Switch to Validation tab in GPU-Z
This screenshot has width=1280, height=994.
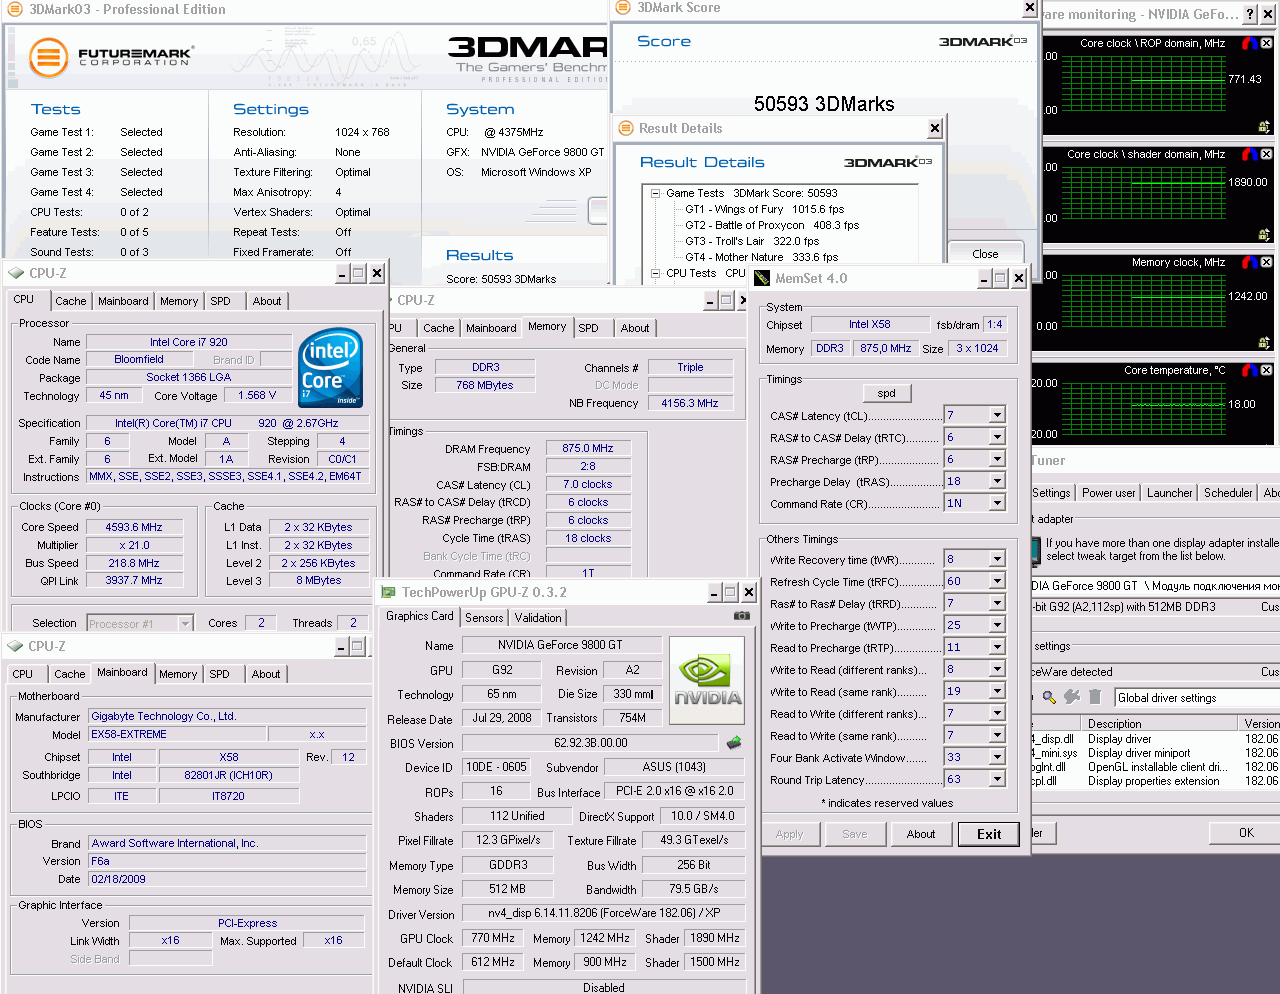coord(538,618)
